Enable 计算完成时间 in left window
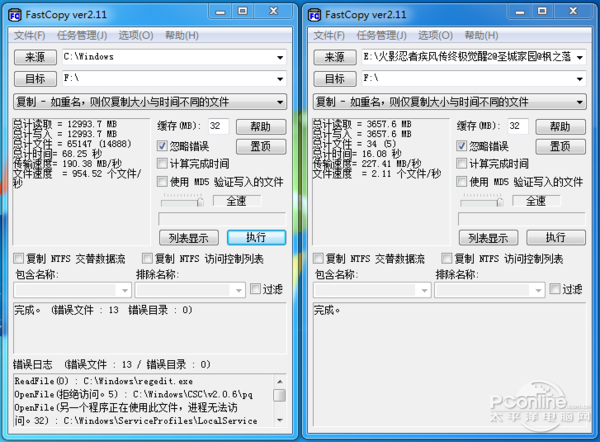600x442 pixels. (162, 164)
